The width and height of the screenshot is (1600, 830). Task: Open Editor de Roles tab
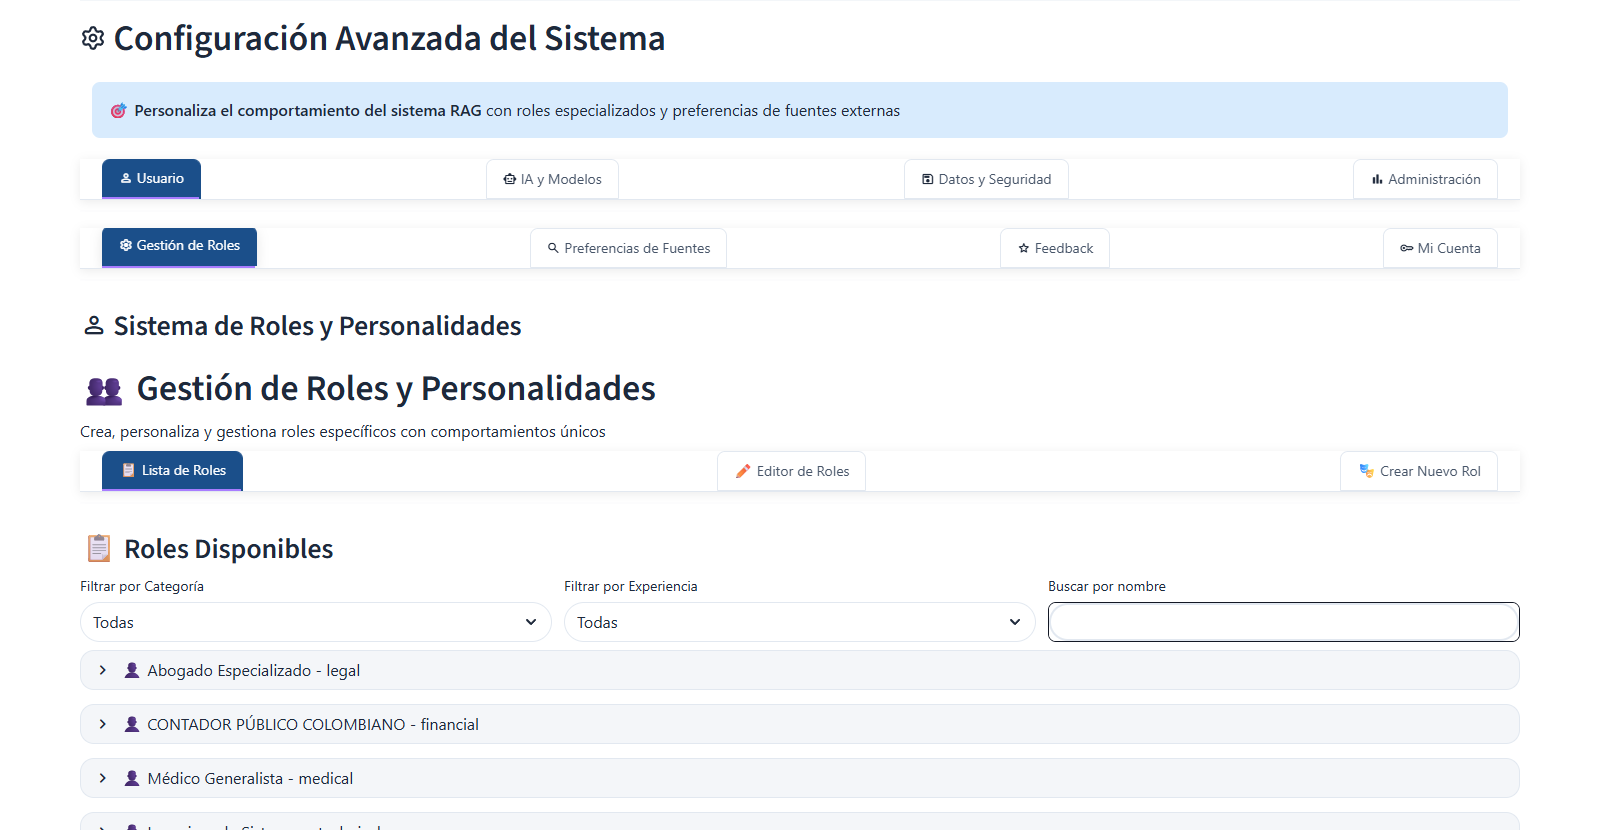[791, 471]
